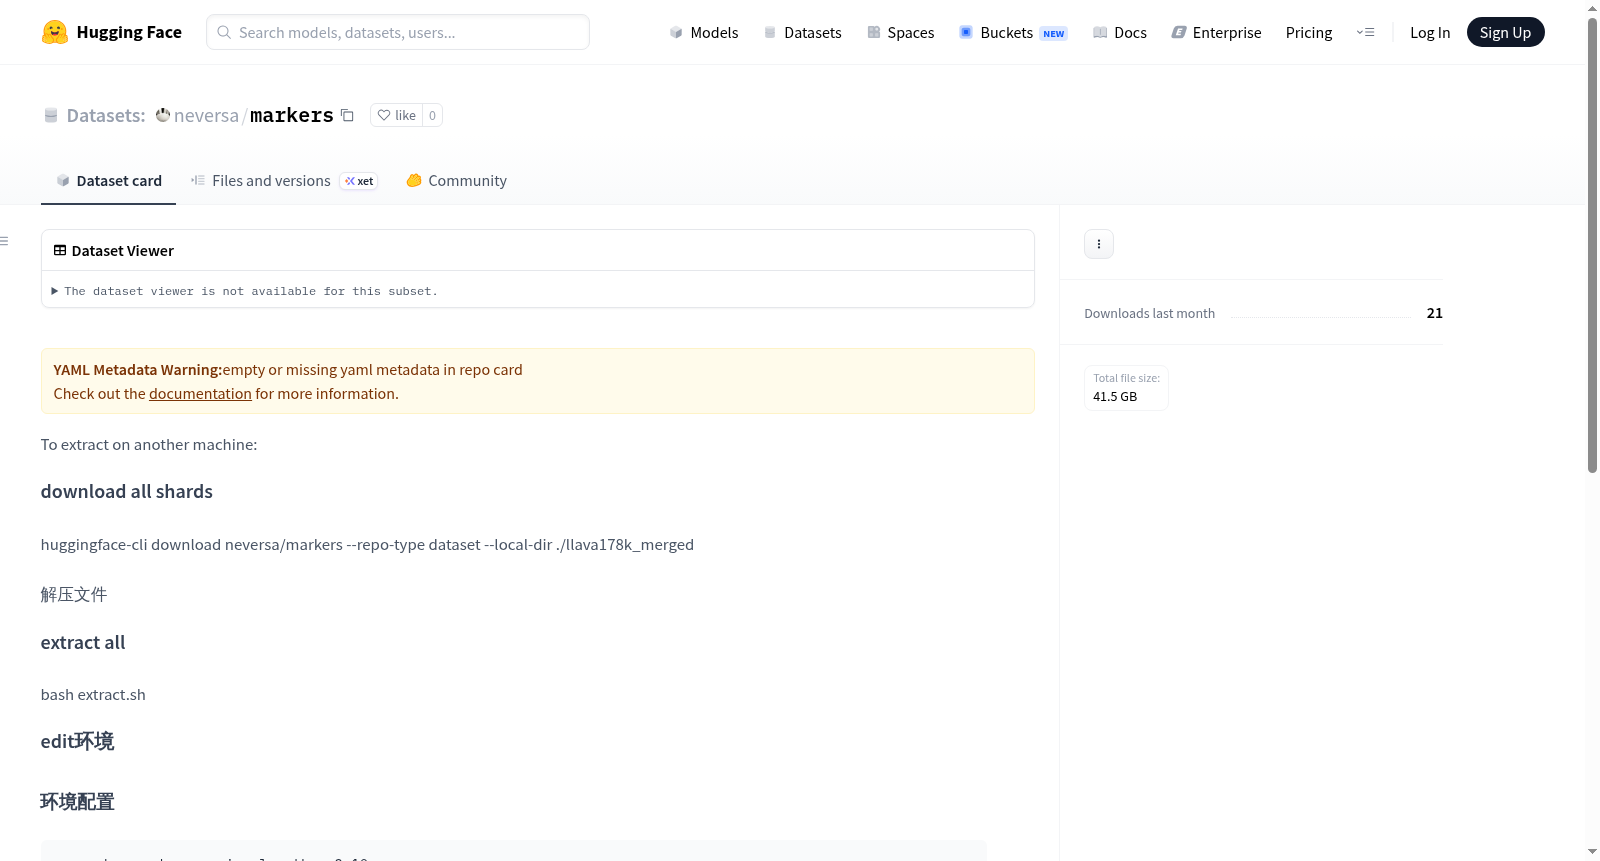Image resolution: width=1600 pixels, height=861 pixels.
Task: Open Buckets in the top navigation
Action: (1013, 32)
